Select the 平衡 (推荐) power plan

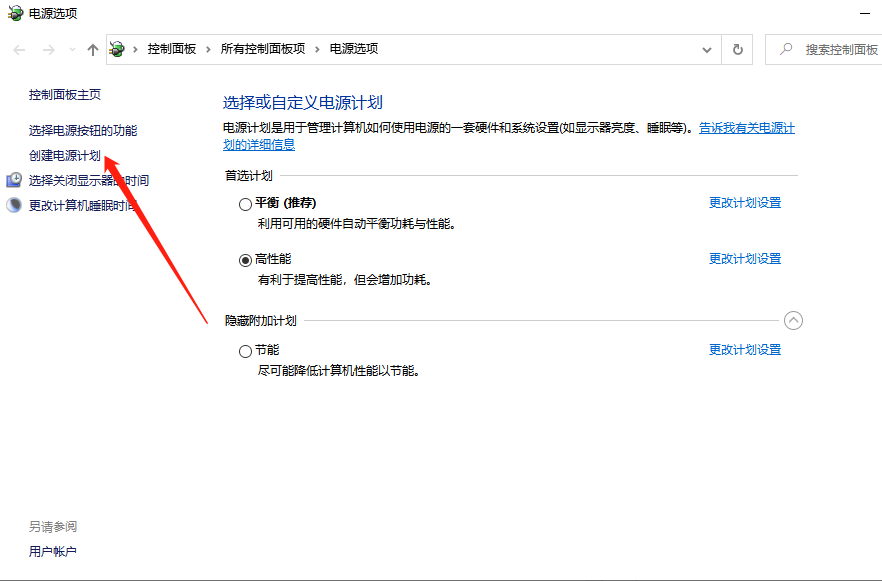[245, 202]
